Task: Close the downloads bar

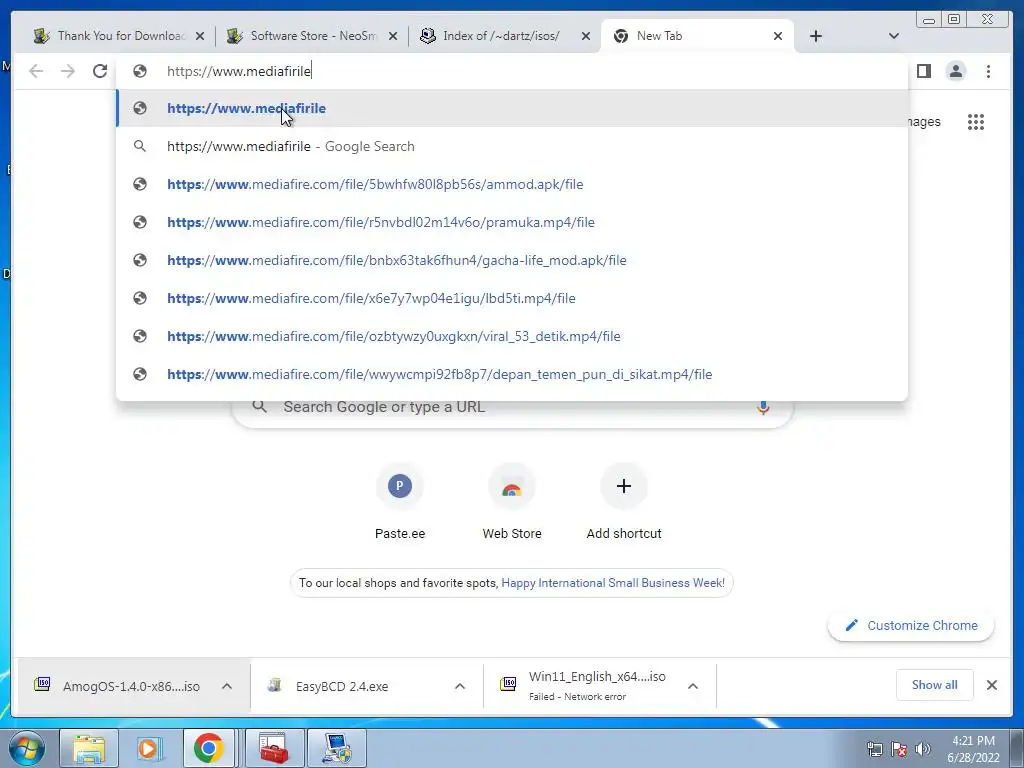Action: pyautogui.click(x=991, y=685)
